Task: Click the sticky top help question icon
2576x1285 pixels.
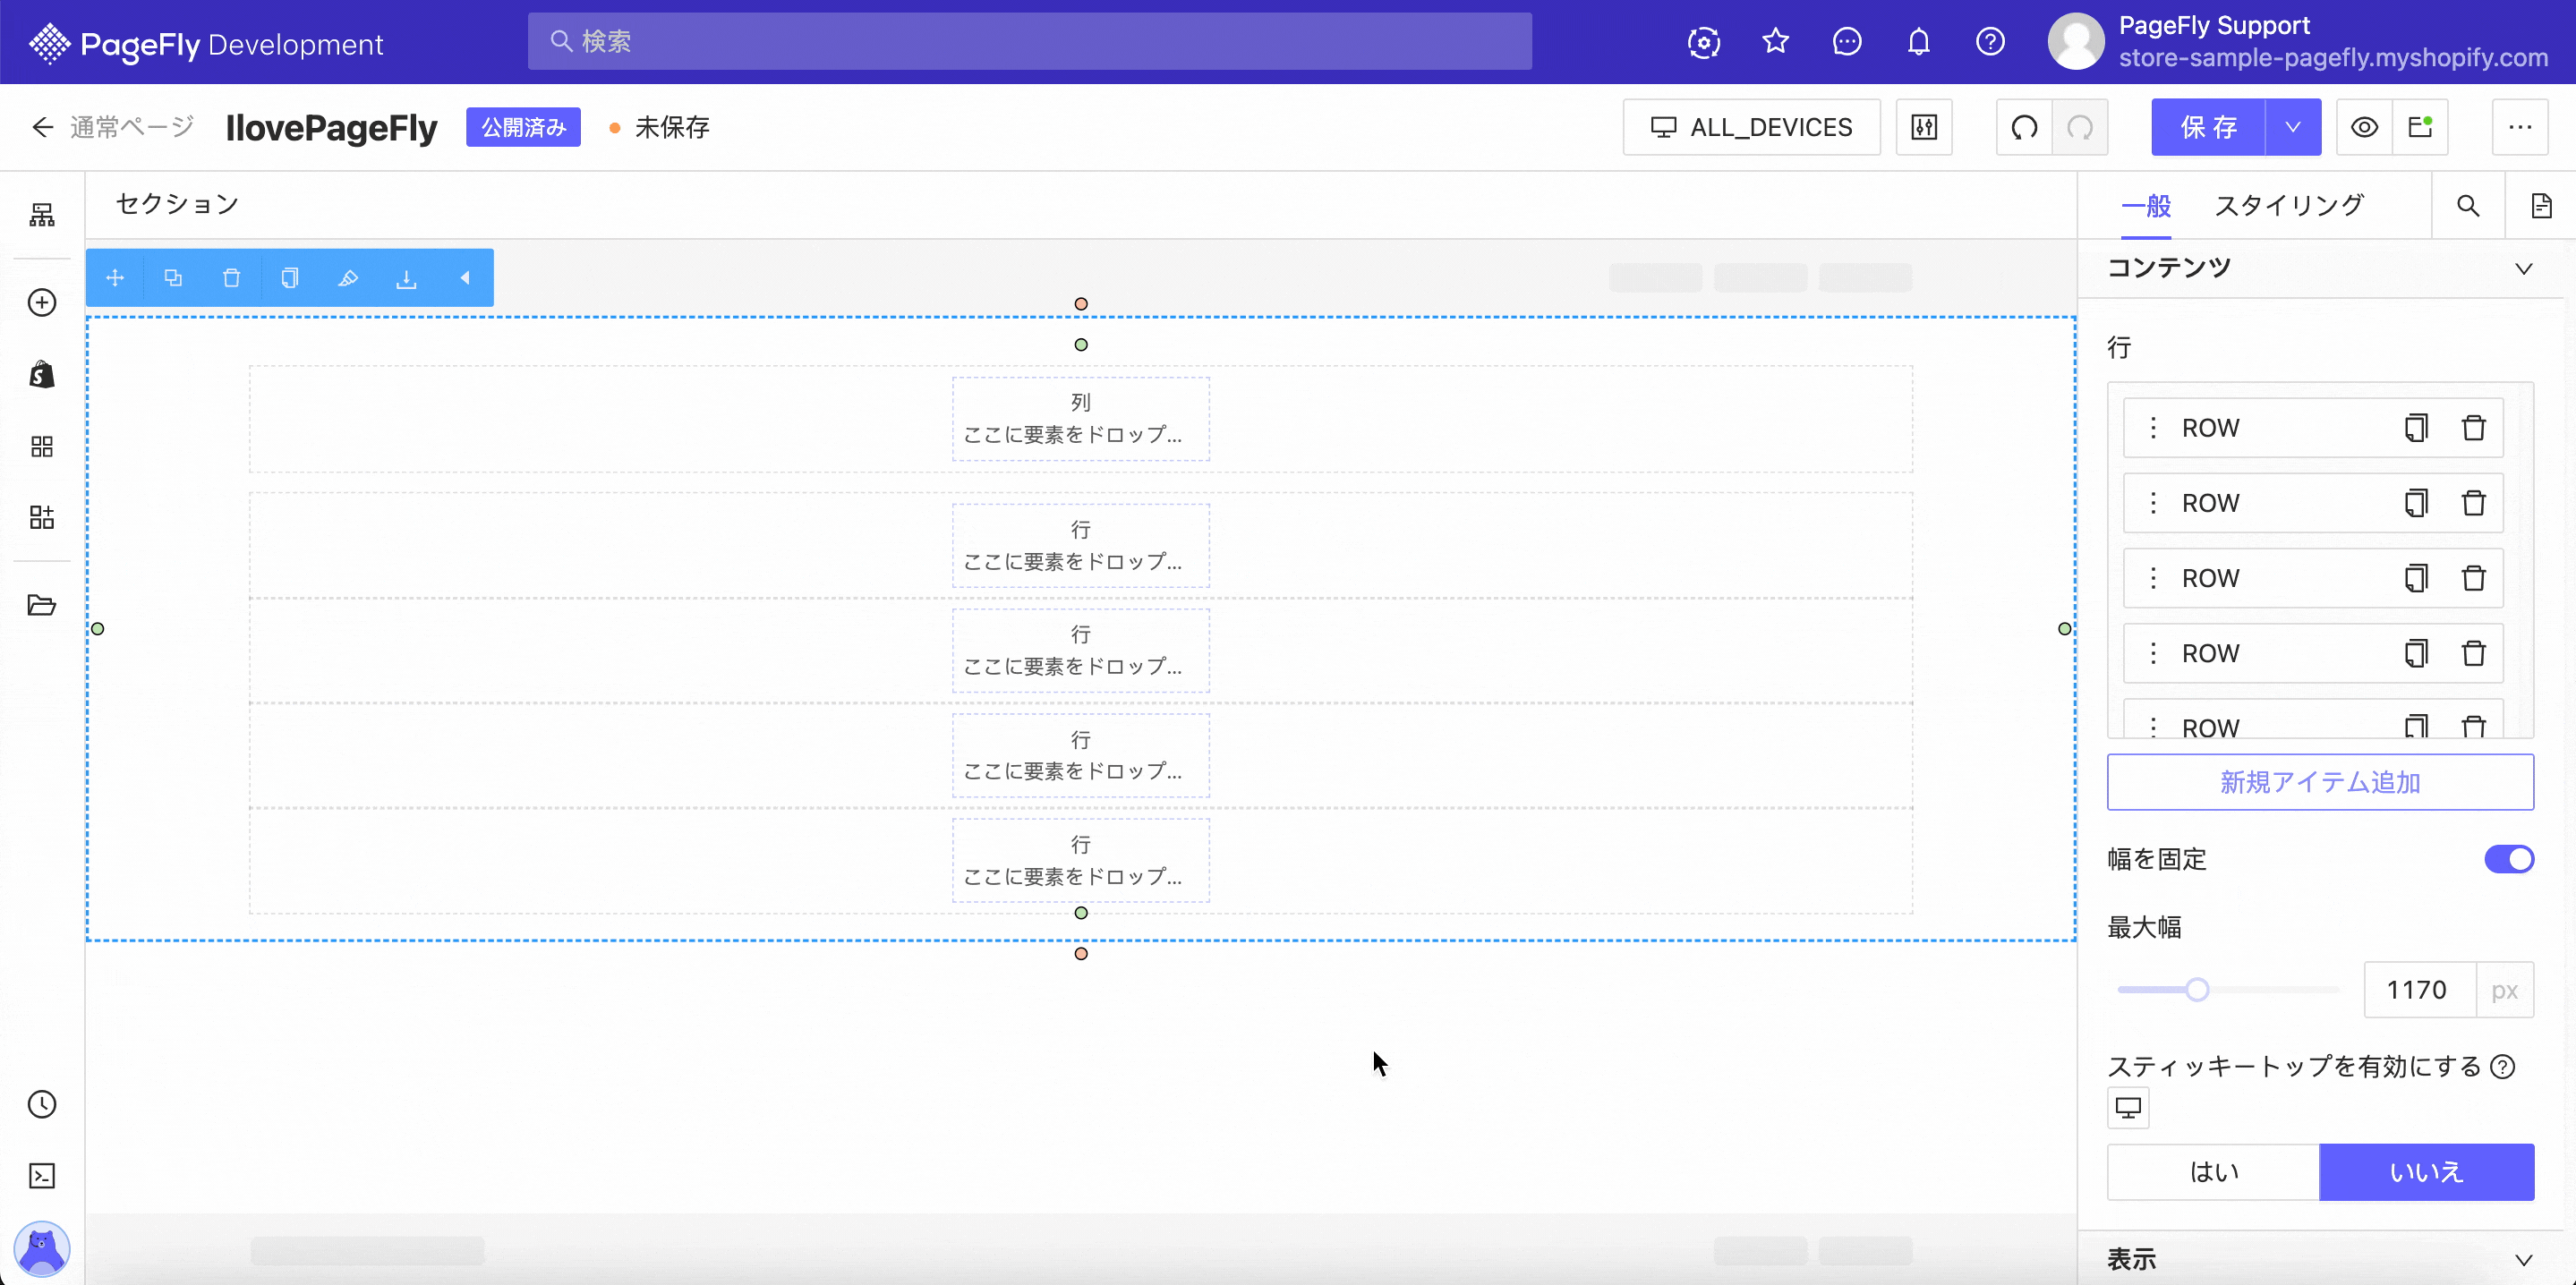Action: (2502, 1067)
